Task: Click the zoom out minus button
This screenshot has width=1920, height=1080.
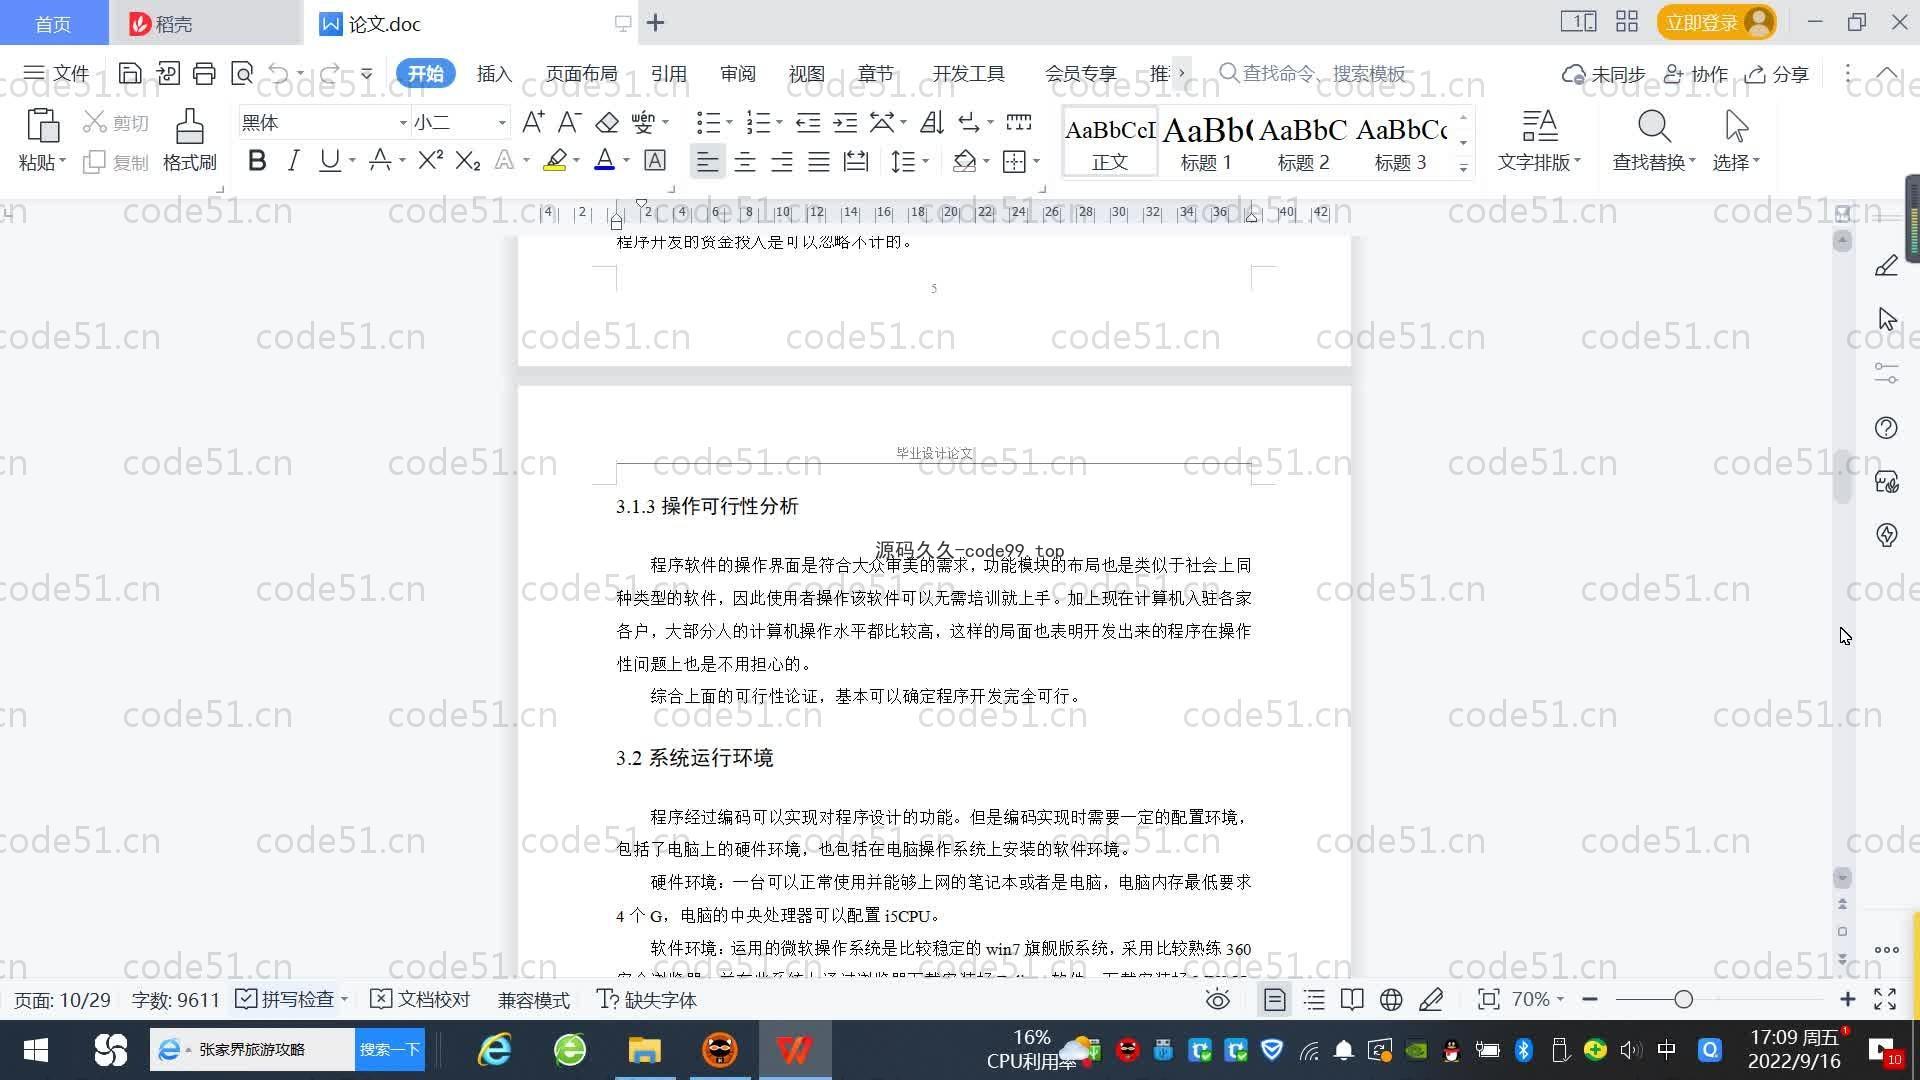Action: (x=1590, y=999)
